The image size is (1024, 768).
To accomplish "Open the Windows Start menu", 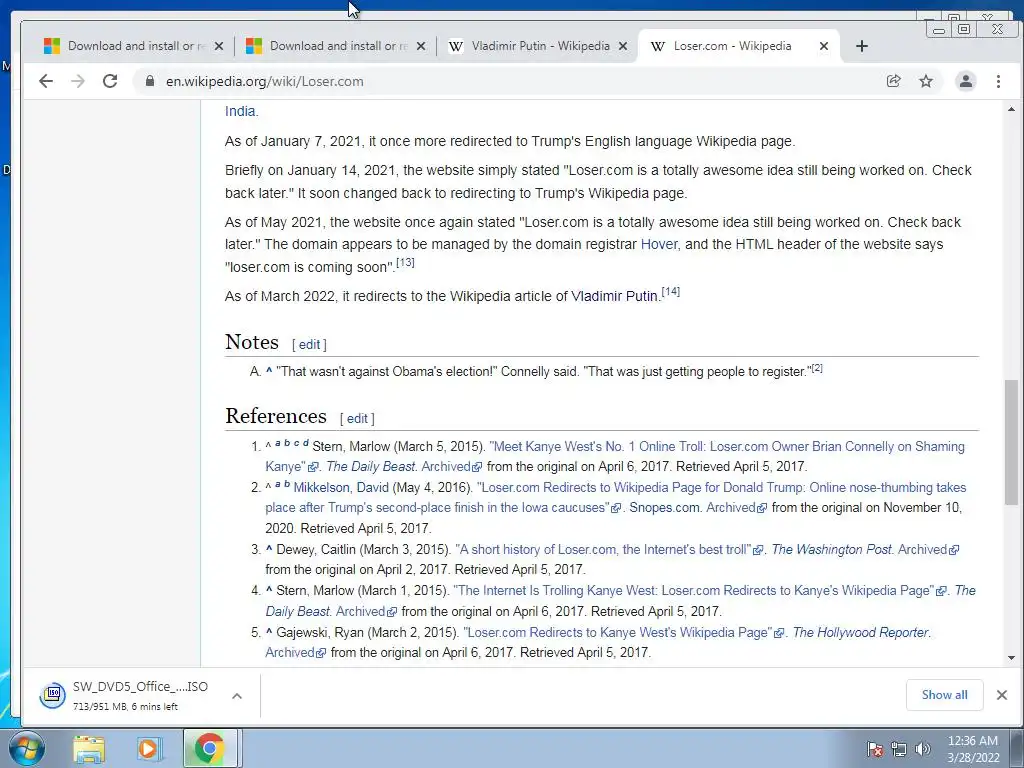I will (26, 748).
